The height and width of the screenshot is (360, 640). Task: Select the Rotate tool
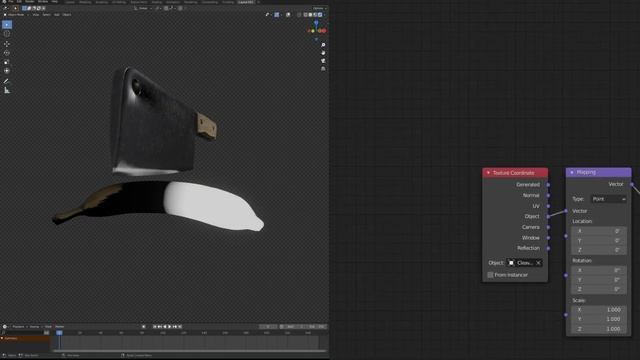(x=7, y=53)
